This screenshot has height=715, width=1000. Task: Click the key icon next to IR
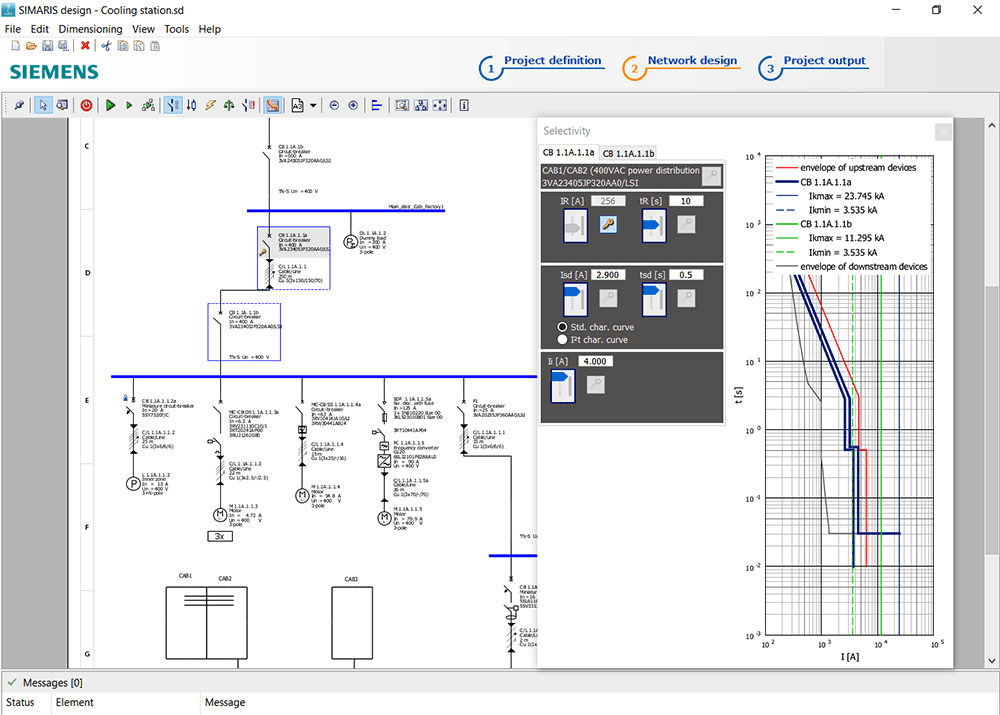pyautogui.click(x=606, y=225)
